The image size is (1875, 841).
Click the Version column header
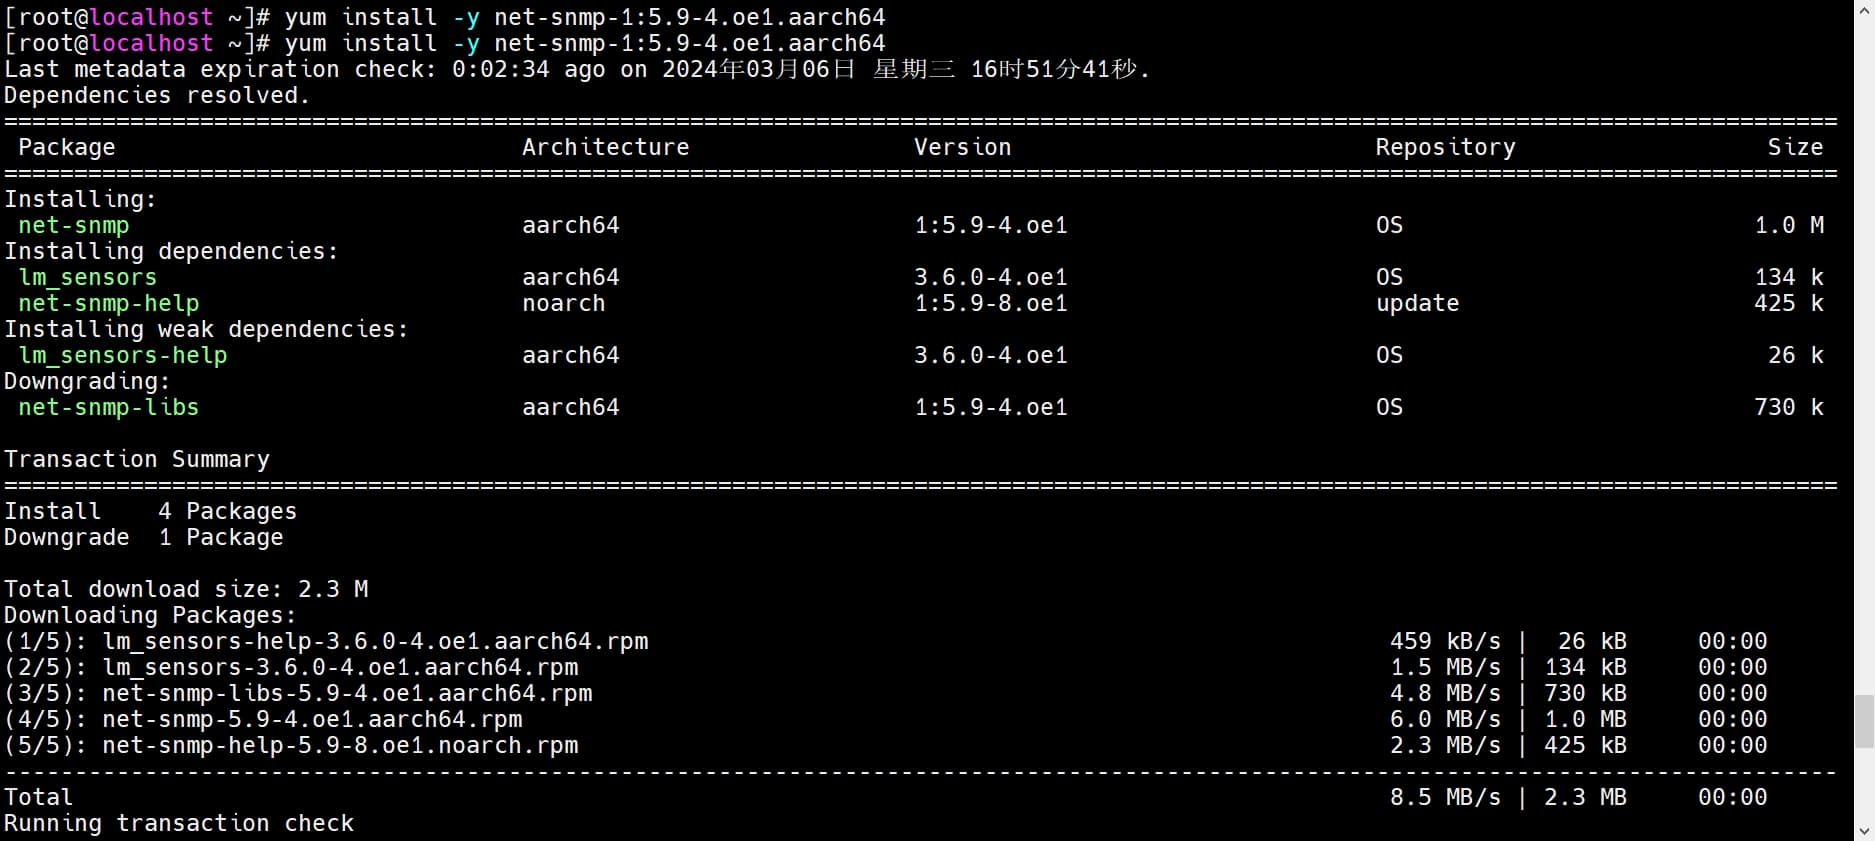coord(962,147)
